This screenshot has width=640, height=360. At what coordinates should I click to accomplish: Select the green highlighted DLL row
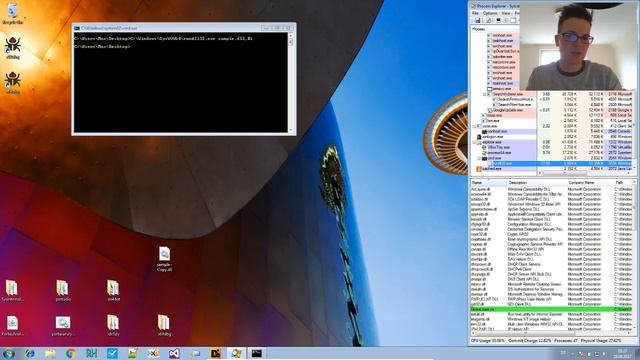[551, 309]
